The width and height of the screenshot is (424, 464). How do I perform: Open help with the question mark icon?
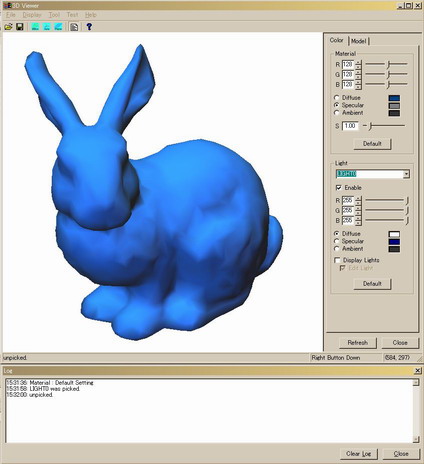coord(89,27)
